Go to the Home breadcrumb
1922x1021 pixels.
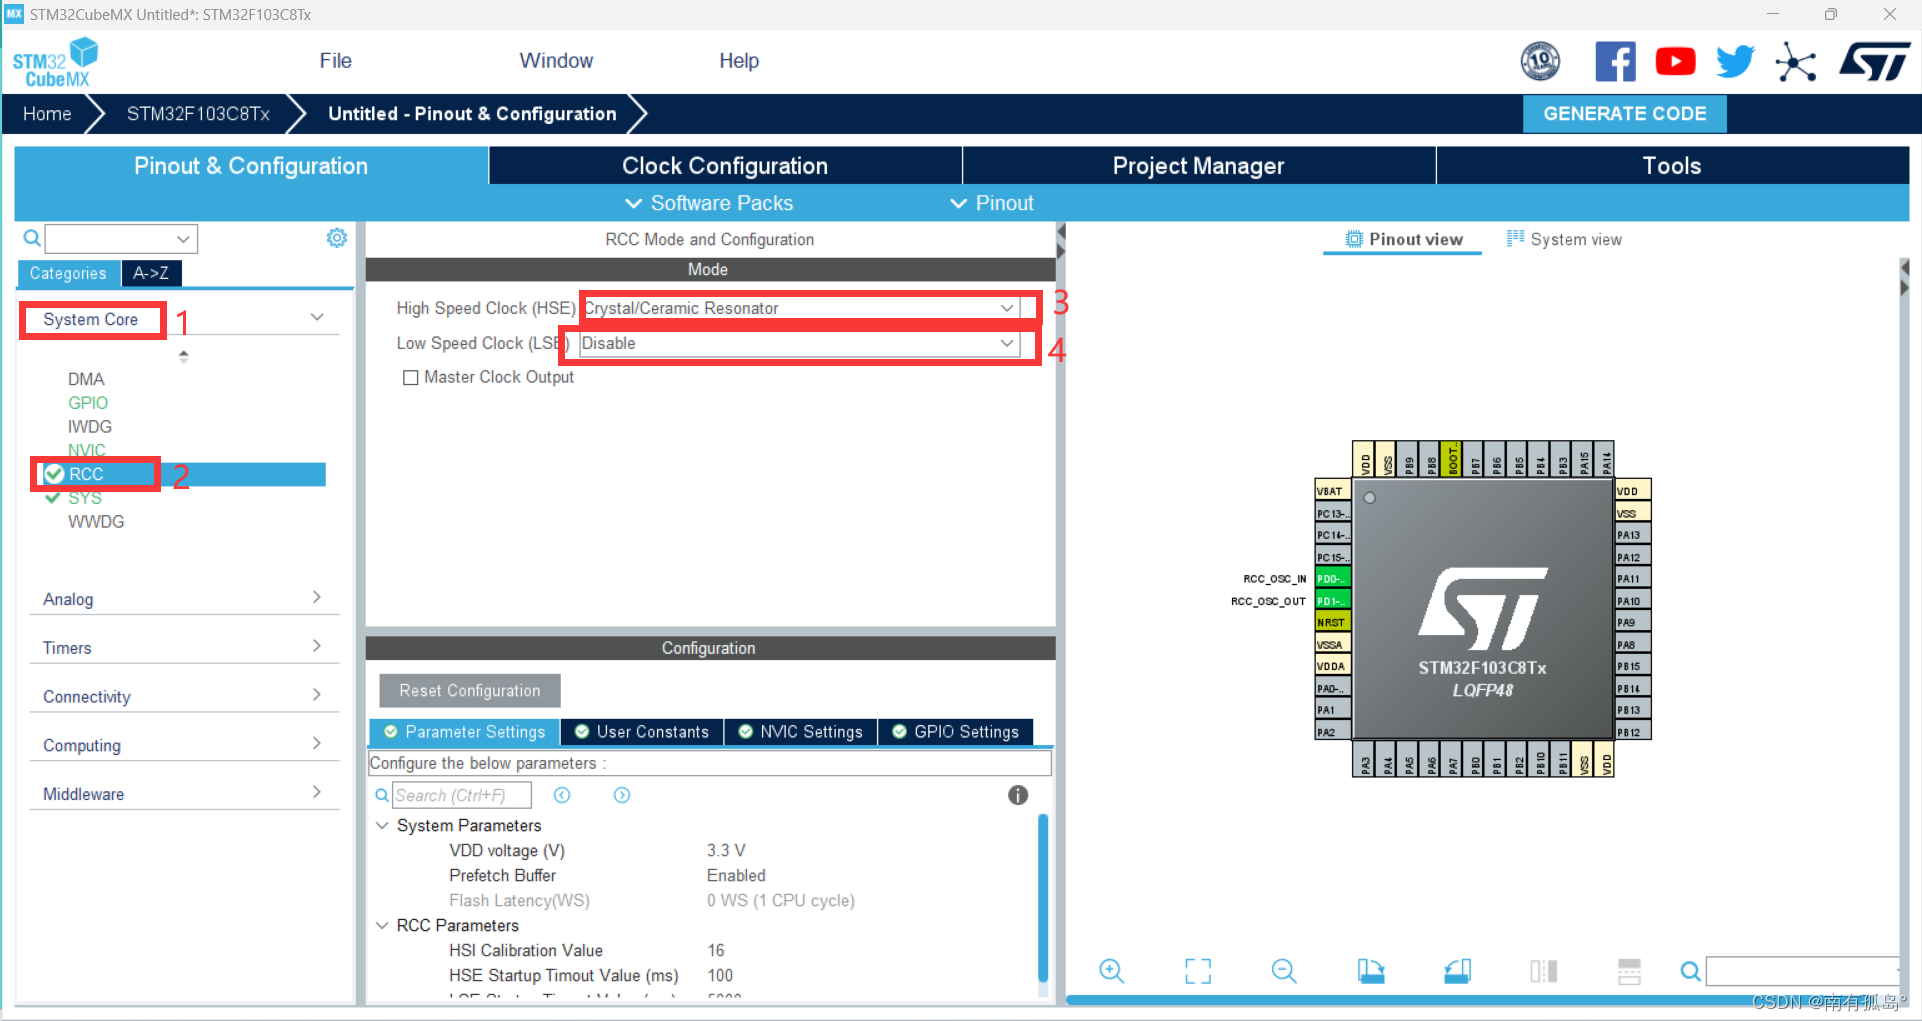coord(47,114)
